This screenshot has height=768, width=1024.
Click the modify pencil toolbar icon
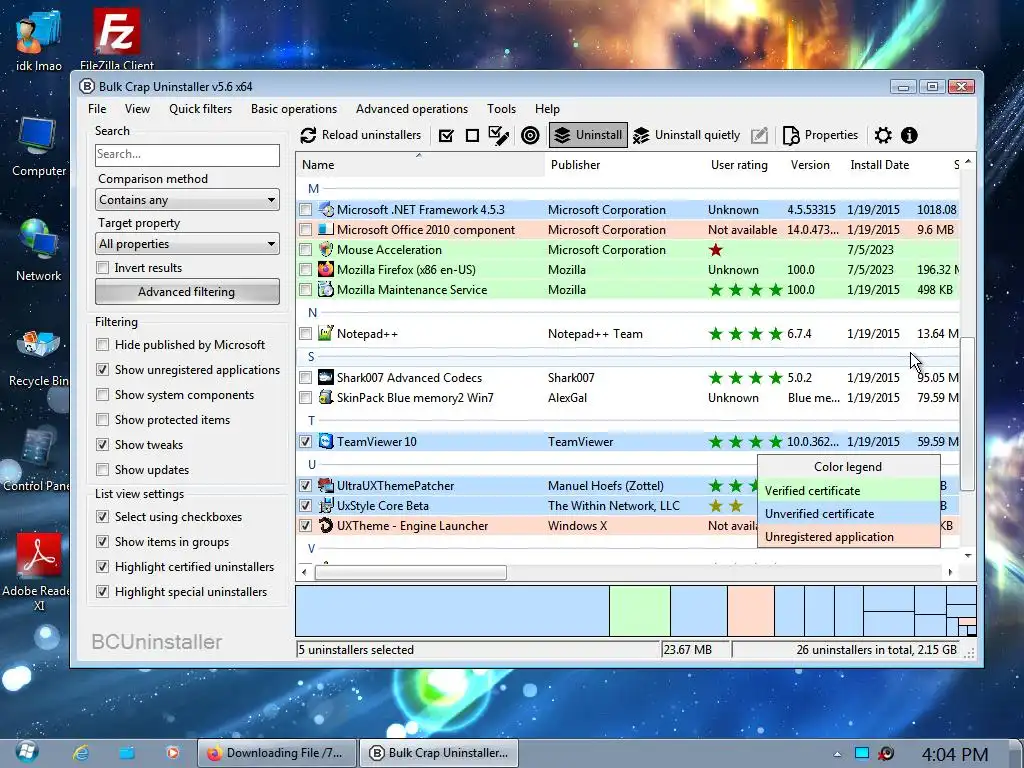coord(759,135)
